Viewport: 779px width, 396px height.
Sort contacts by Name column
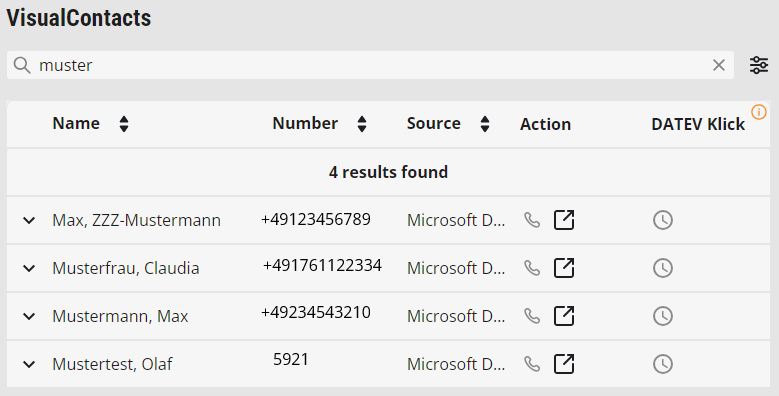(x=124, y=124)
